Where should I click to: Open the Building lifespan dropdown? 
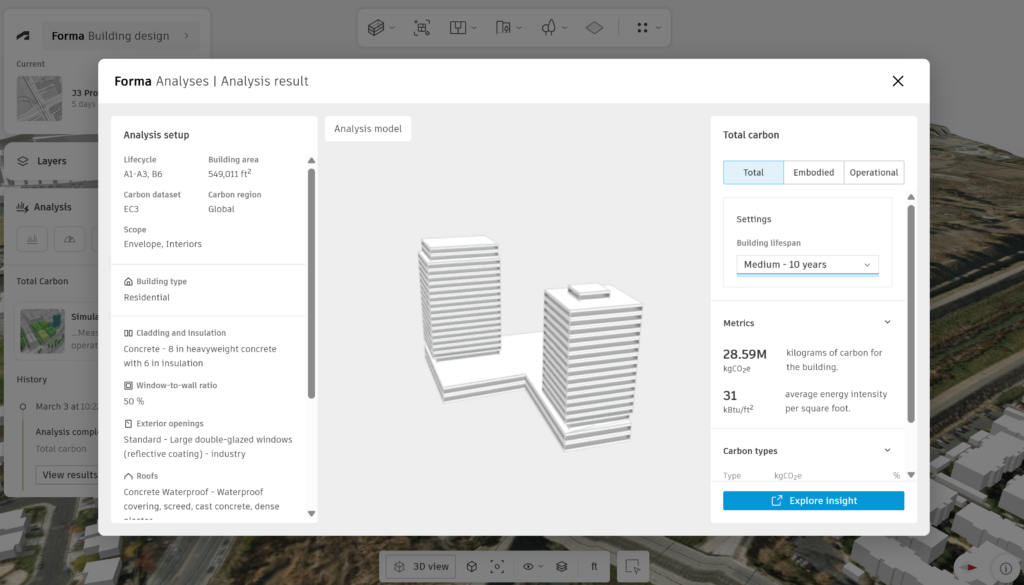[x=807, y=265]
